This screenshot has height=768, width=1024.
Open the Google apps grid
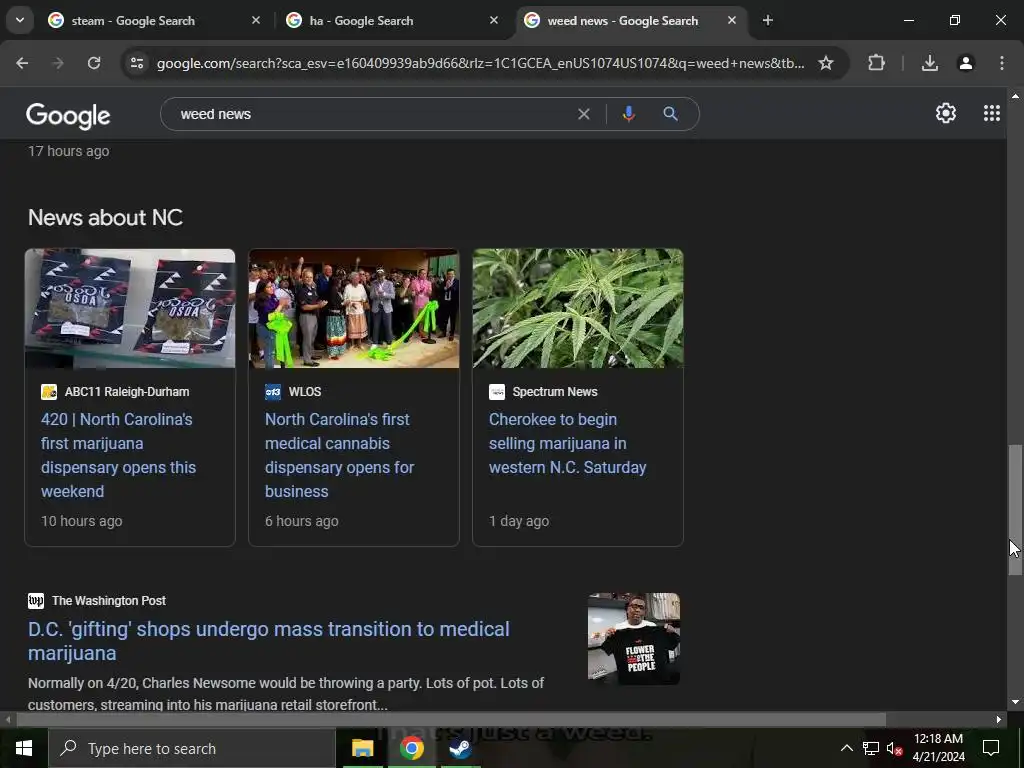(991, 114)
